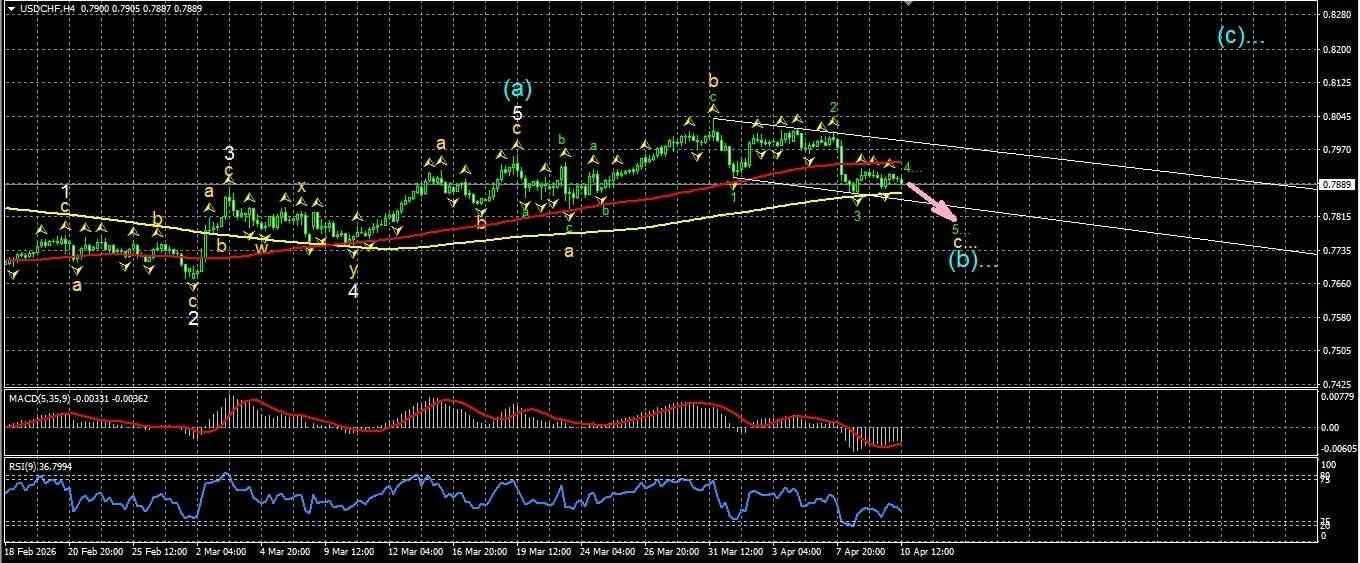Screen dimensions: 1360x563
Task: Click the 0.00779 MACD scale value
Action: click(1337, 398)
